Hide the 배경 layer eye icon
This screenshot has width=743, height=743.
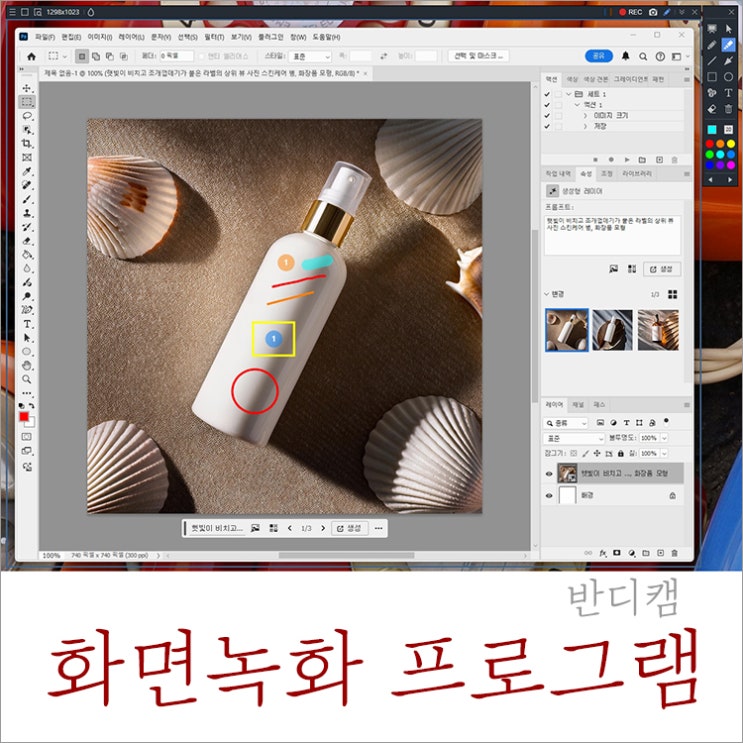[x=549, y=496]
